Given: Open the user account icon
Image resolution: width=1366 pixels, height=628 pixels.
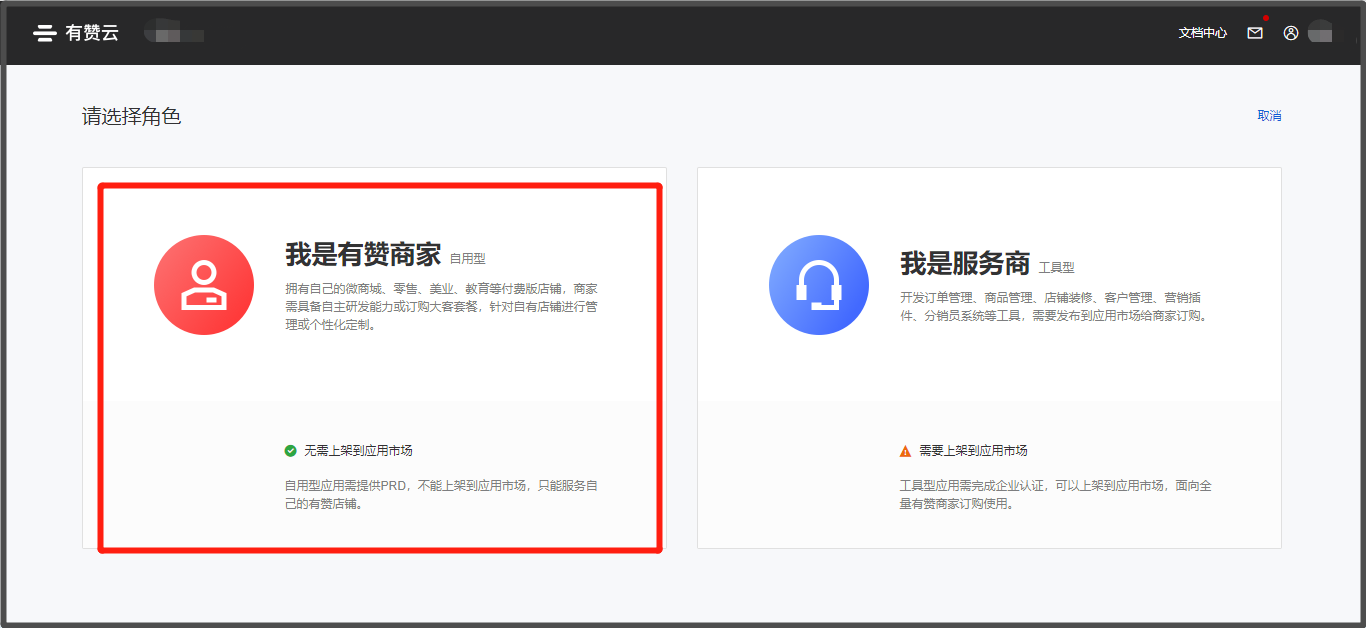Looking at the screenshot, I should [1291, 33].
